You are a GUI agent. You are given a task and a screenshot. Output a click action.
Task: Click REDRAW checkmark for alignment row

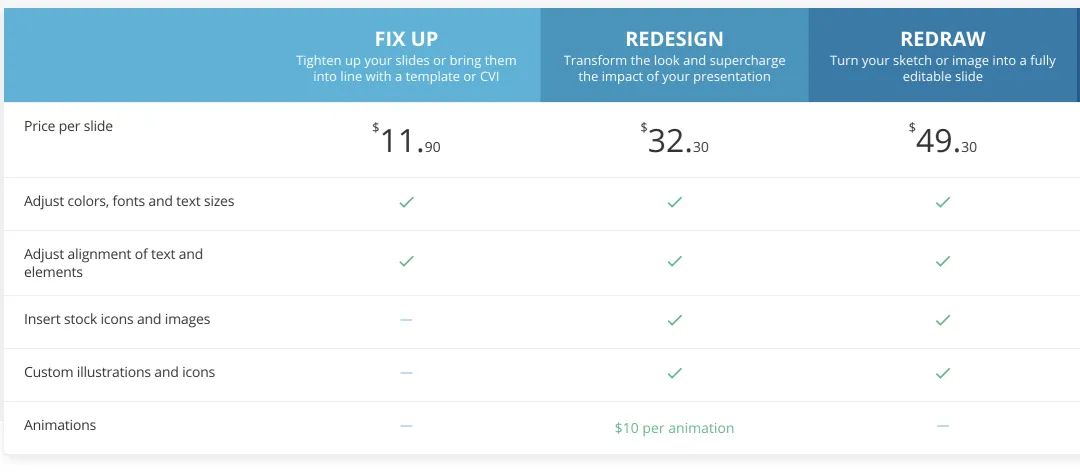pyautogui.click(x=942, y=261)
